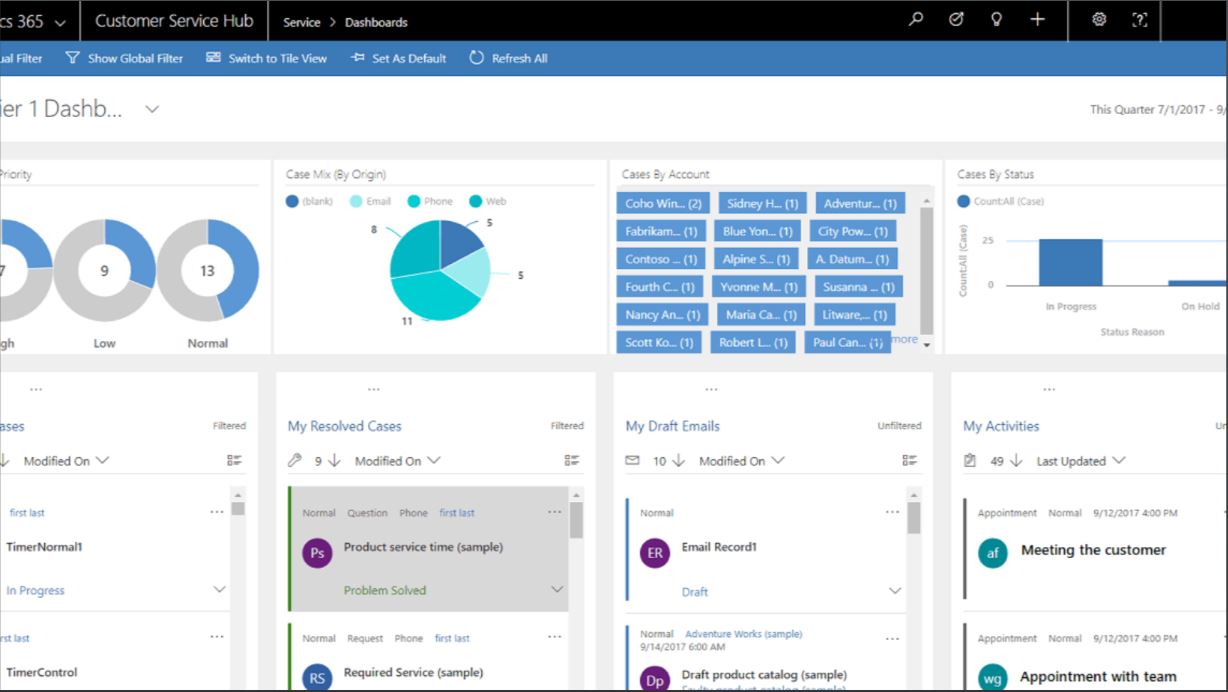This screenshot has width=1228, height=692.
Task: Click wg avatar on Appointment with team
Action: tap(993, 678)
